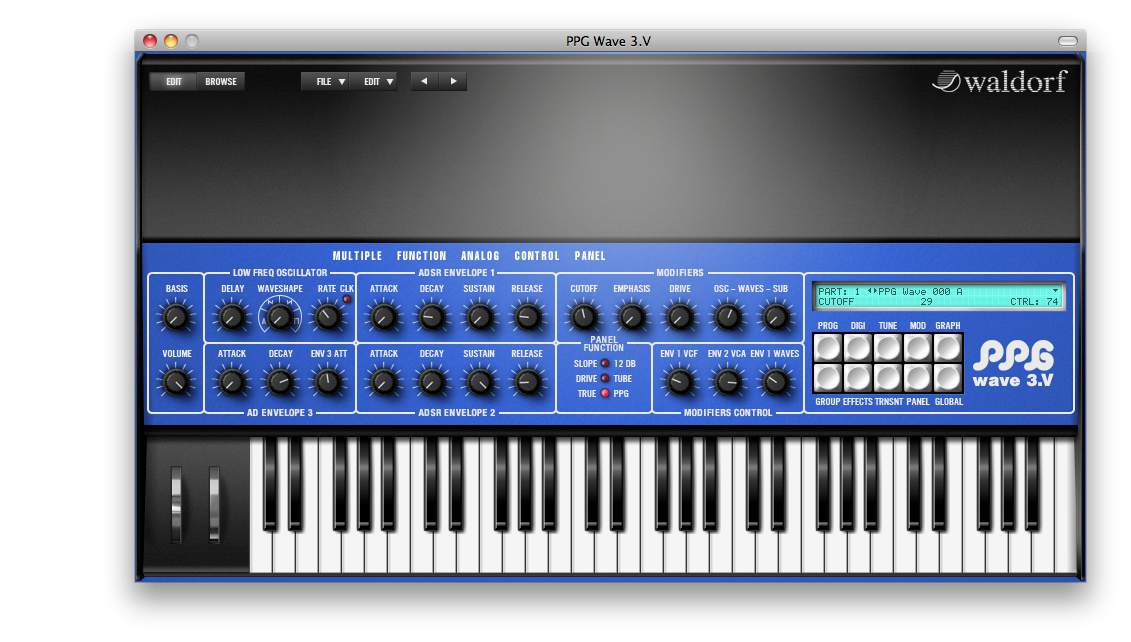Image resolution: width=1131 pixels, height=642 pixels.
Task: Click the TRNSNT keypad button
Action: click(x=887, y=377)
